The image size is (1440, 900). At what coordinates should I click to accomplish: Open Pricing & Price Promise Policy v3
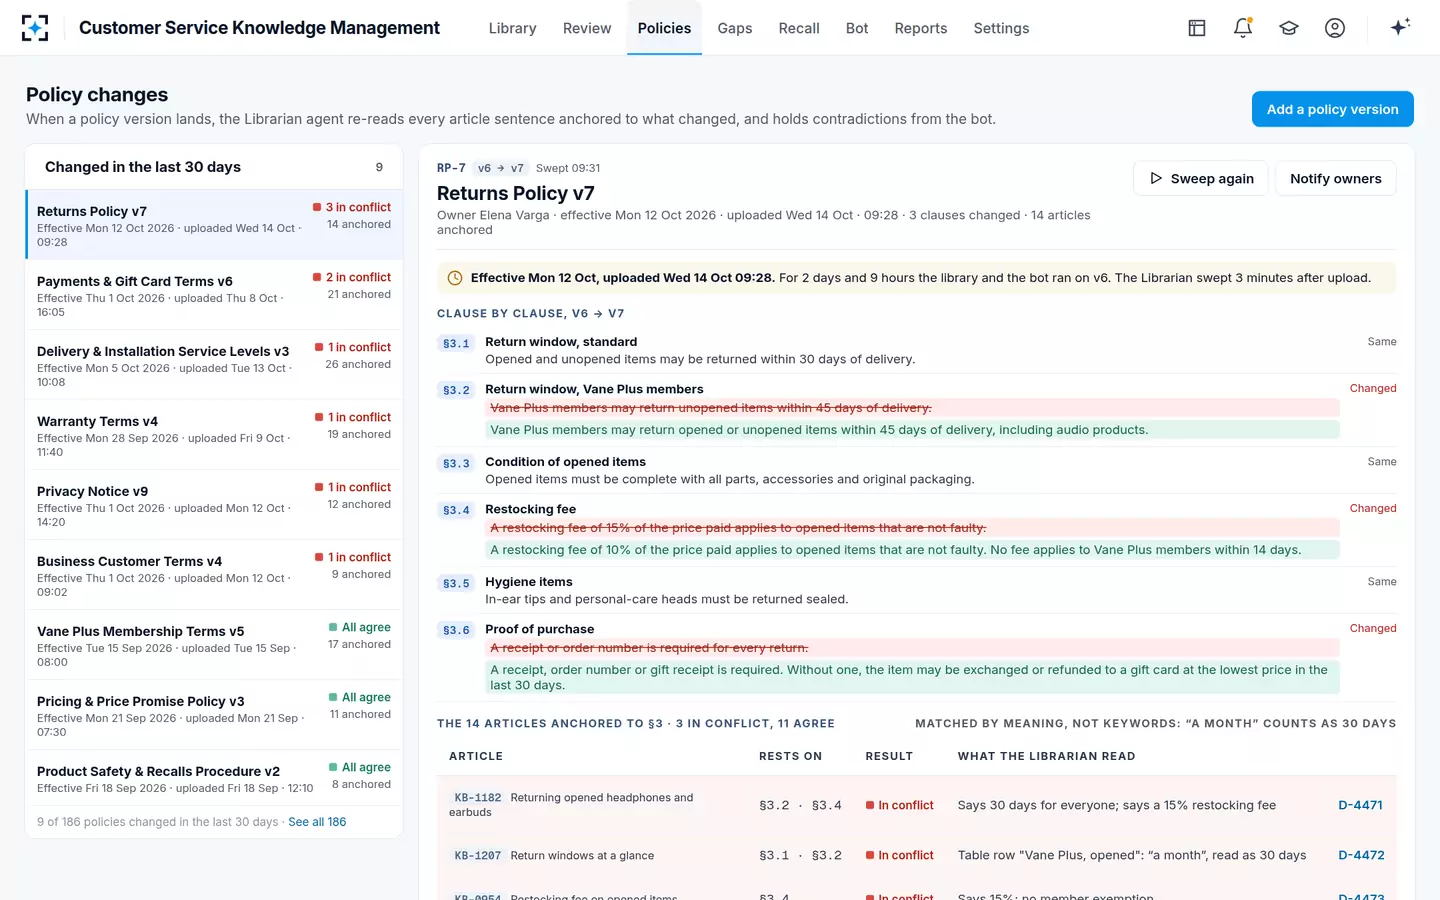click(214, 715)
